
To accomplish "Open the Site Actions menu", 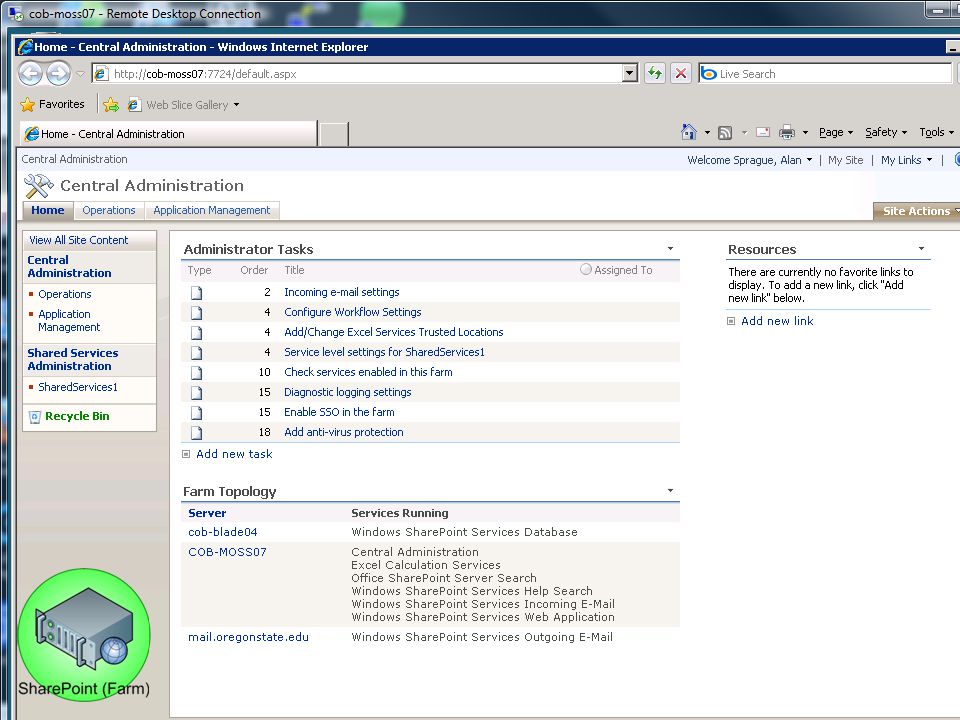I will 917,211.
